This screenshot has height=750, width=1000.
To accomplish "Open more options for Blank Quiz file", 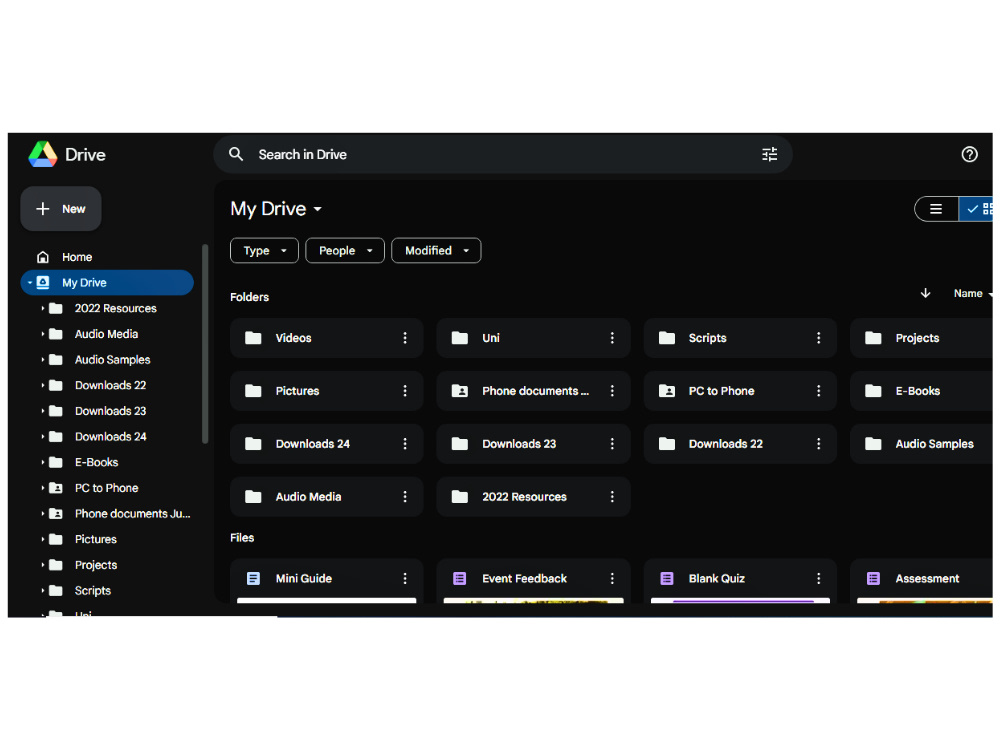I will (819, 578).
